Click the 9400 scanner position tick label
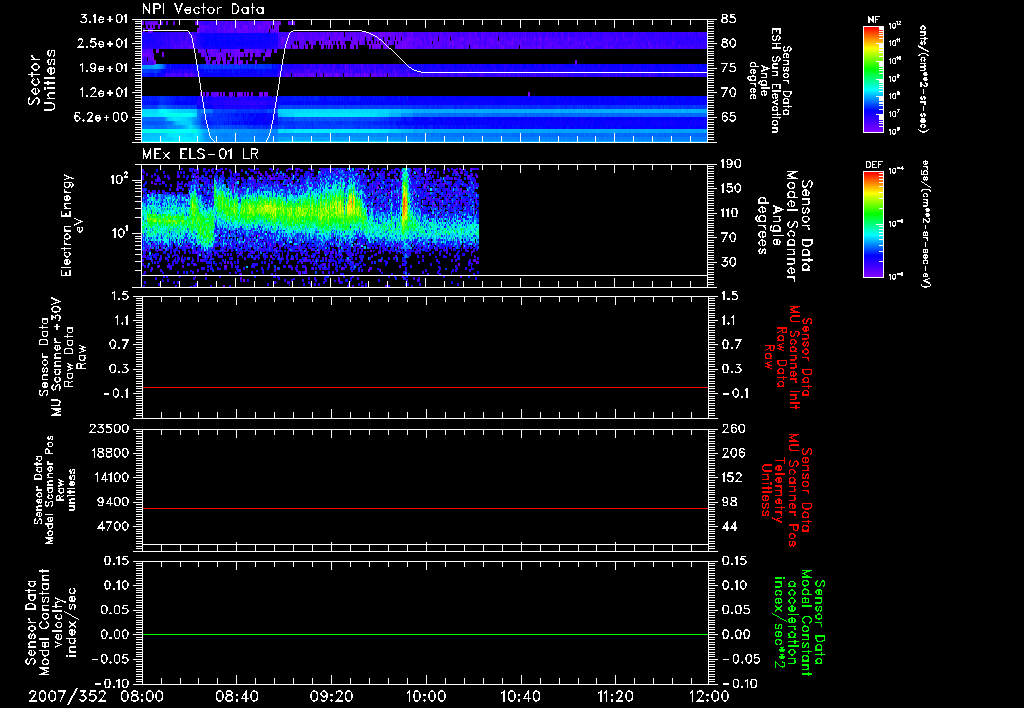The height and width of the screenshot is (708, 1024). tap(112, 502)
